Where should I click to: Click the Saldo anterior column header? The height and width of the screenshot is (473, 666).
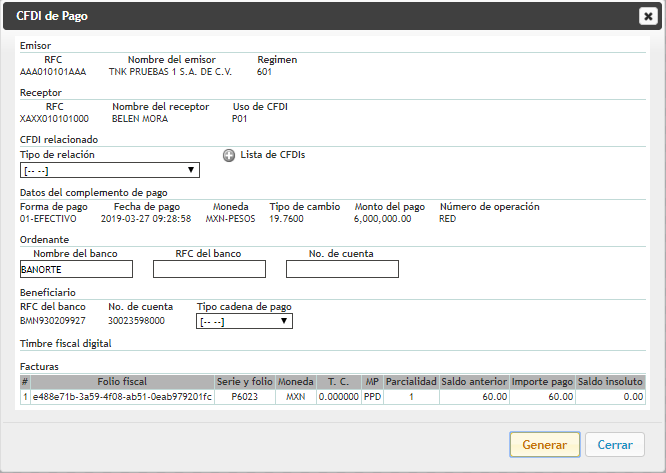pos(474,382)
